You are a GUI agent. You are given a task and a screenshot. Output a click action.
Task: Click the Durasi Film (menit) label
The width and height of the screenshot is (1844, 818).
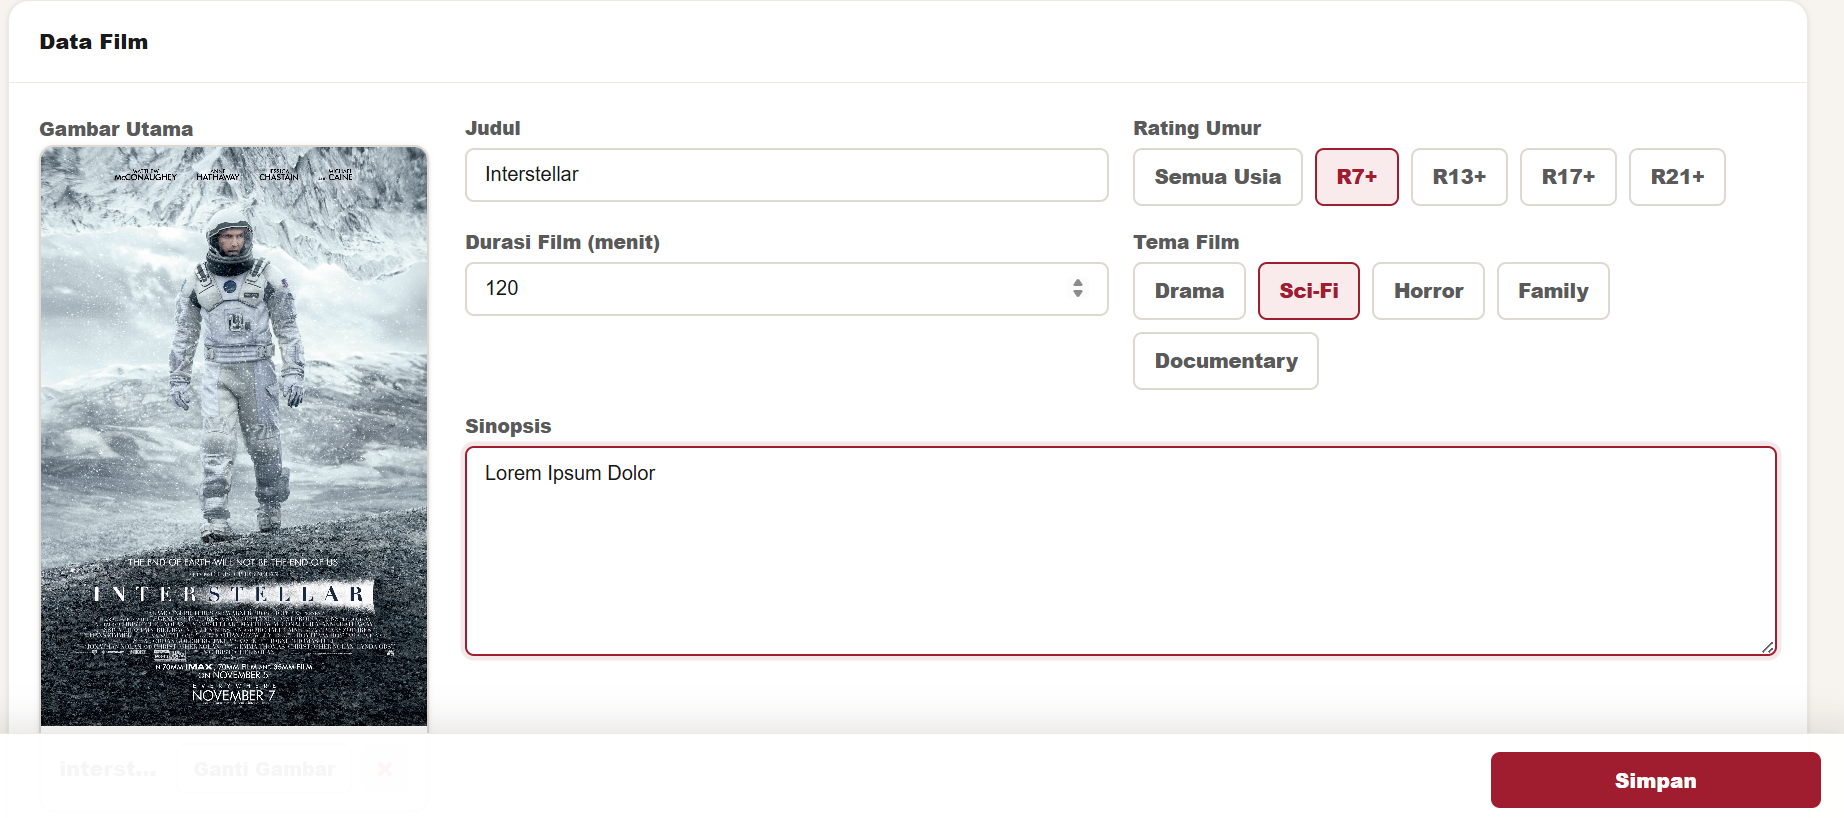tap(562, 242)
